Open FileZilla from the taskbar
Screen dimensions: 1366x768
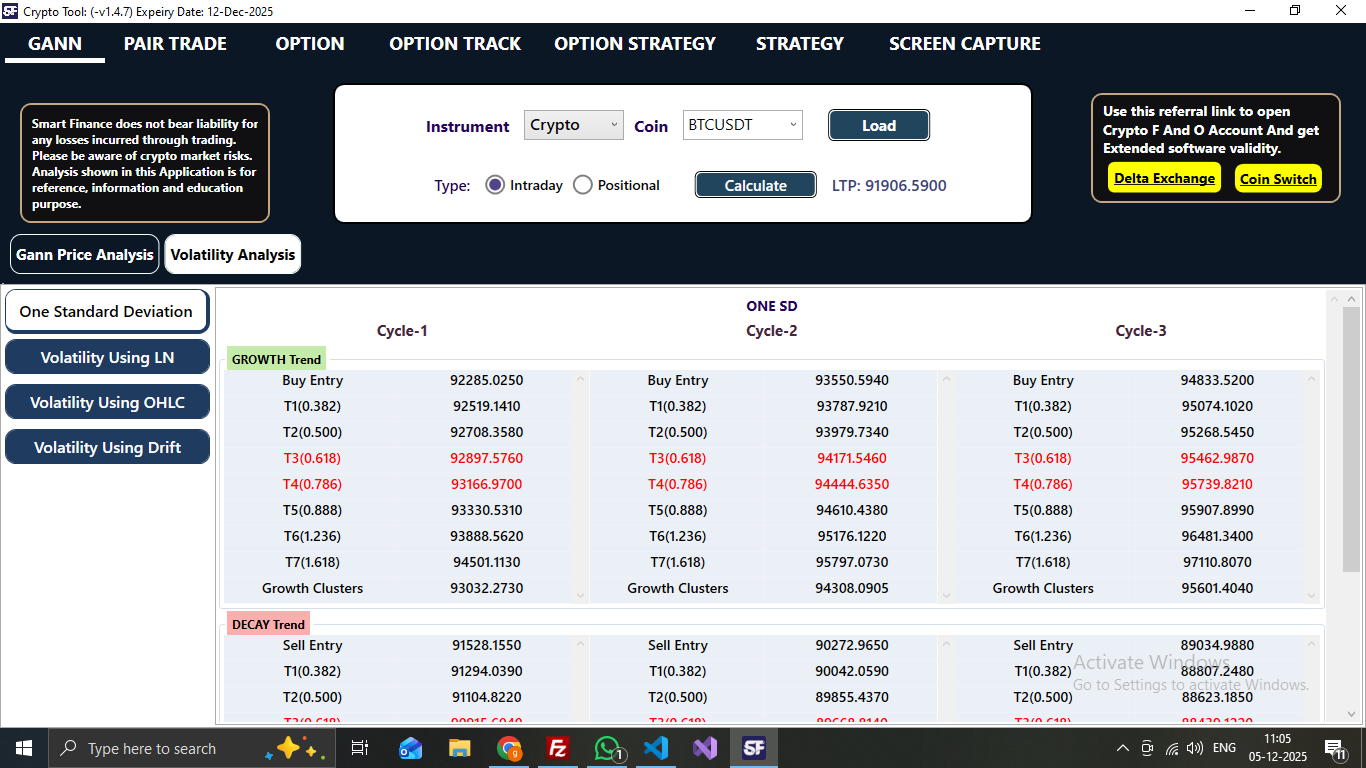pyautogui.click(x=557, y=747)
